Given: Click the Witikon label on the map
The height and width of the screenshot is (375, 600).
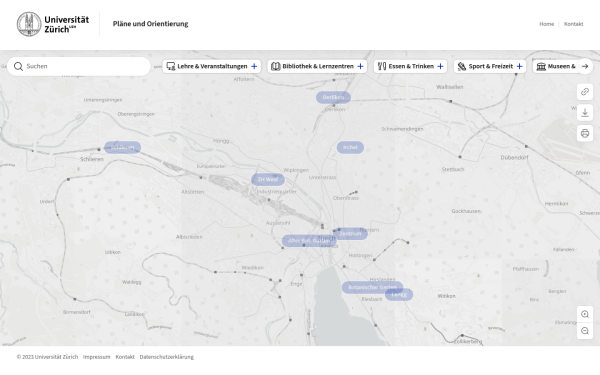Looking at the screenshot, I should [447, 297].
